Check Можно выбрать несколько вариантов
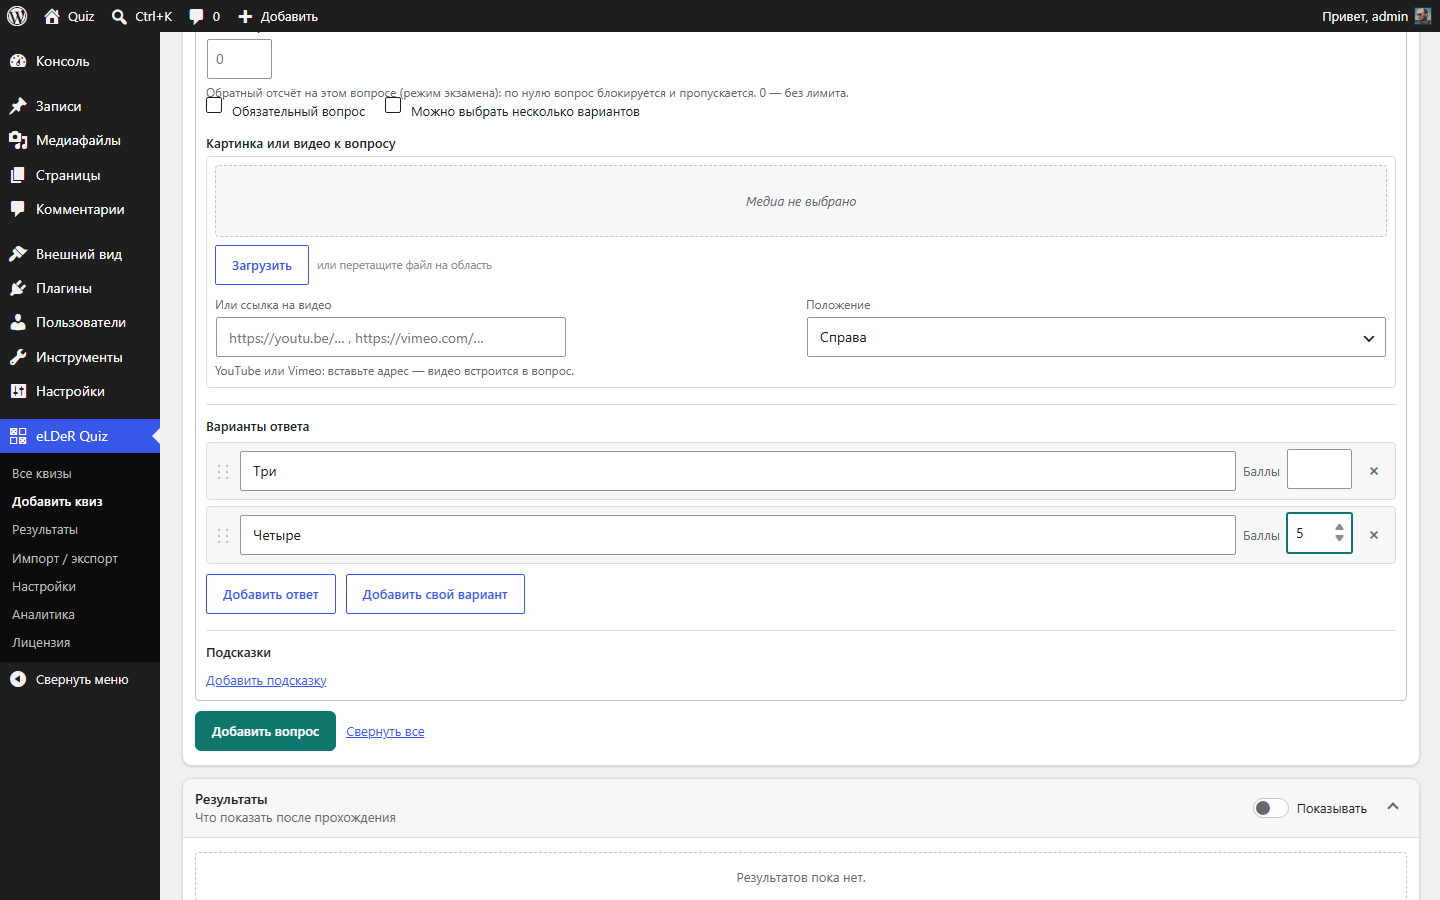The height and width of the screenshot is (900, 1440). coord(393,105)
